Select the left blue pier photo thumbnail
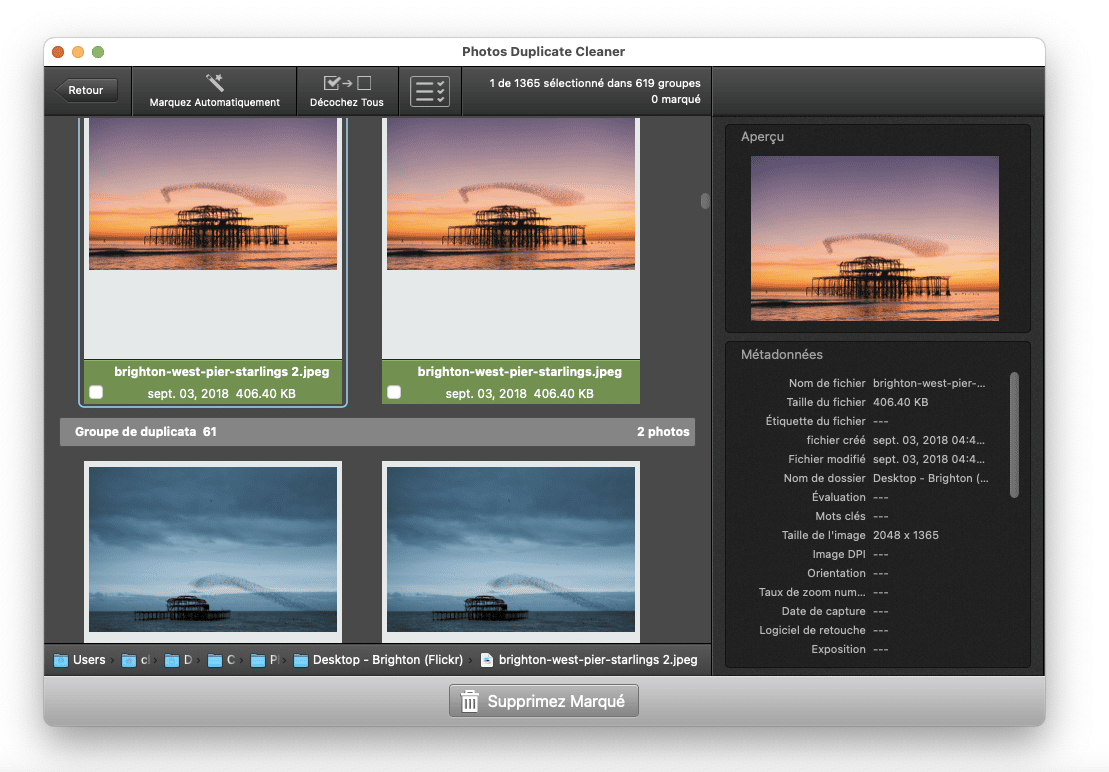1109x772 pixels. (x=213, y=550)
